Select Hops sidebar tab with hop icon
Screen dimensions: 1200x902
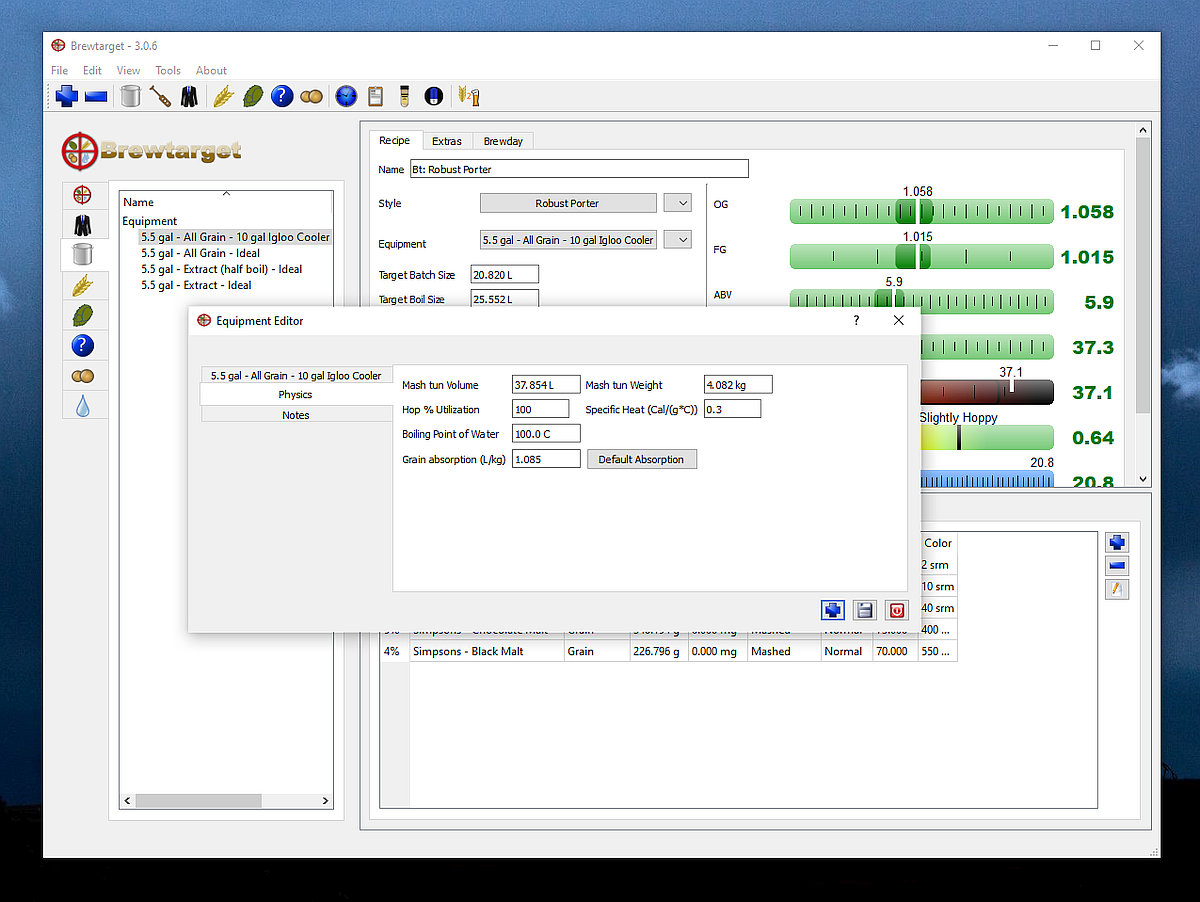point(83,315)
